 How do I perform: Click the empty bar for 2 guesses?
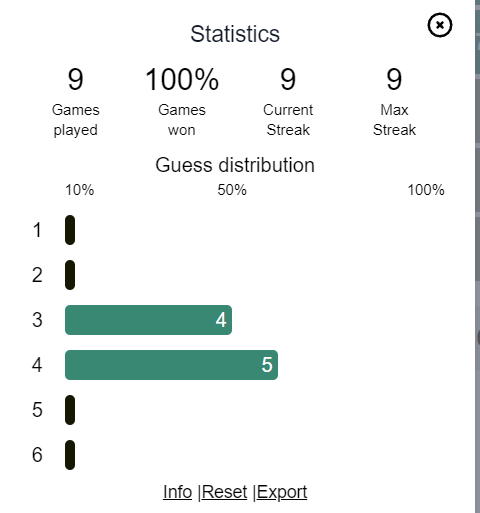(70, 275)
